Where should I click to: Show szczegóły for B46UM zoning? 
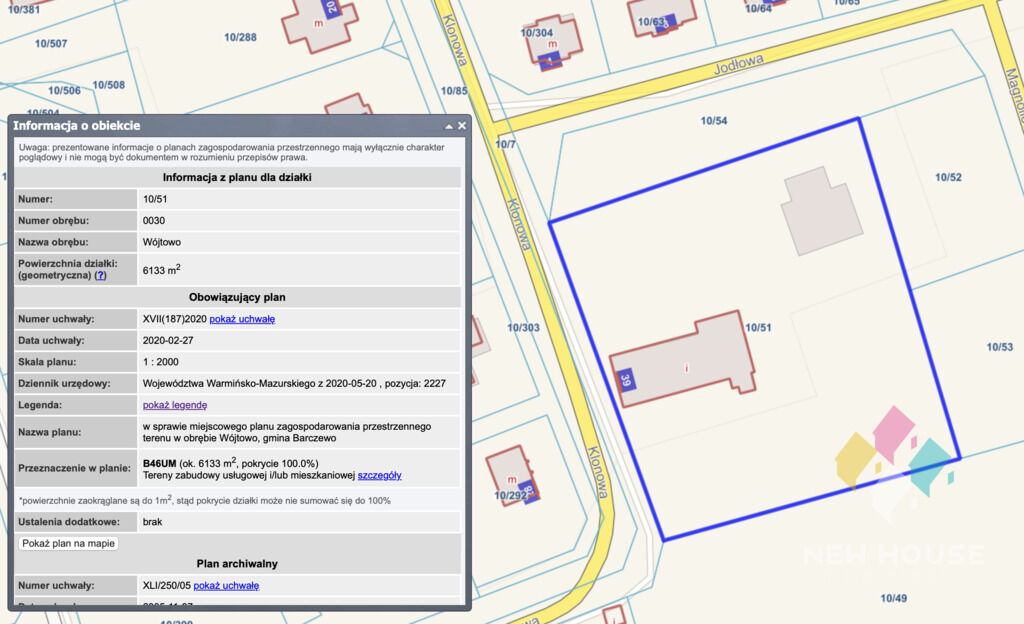379,475
